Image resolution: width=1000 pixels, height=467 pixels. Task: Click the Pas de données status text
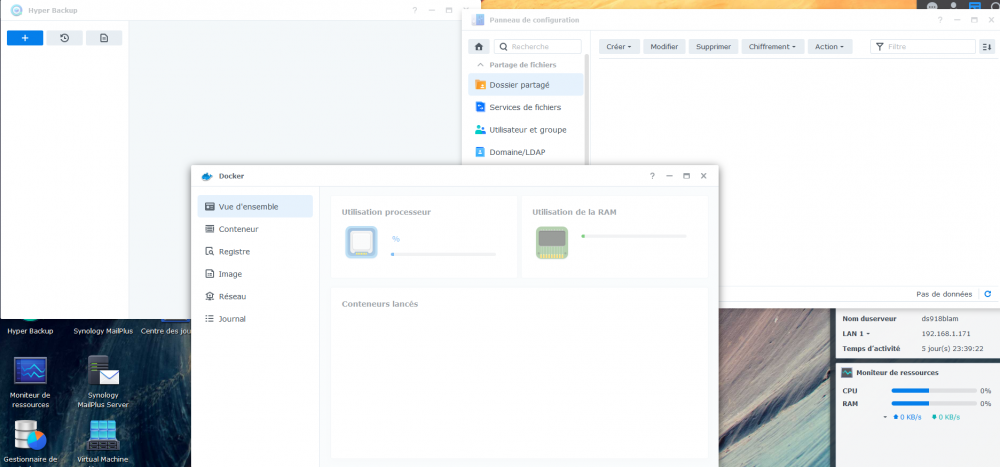coord(944,294)
